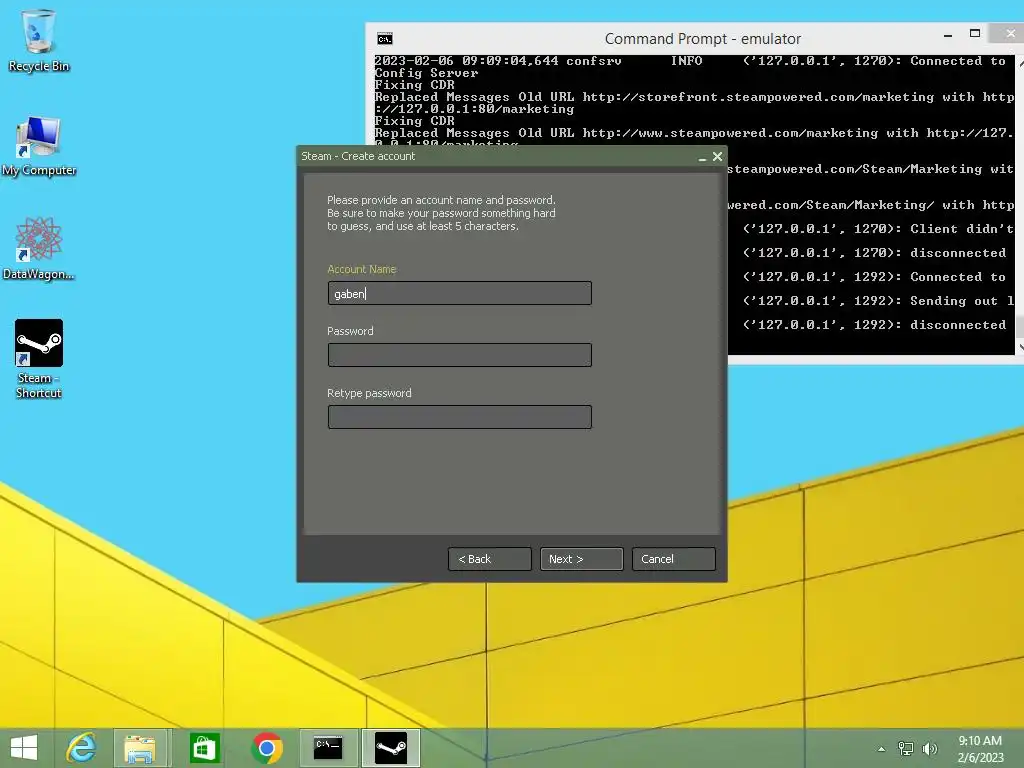
Task: Switch to Steam taskbar button
Action: [x=391, y=748]
